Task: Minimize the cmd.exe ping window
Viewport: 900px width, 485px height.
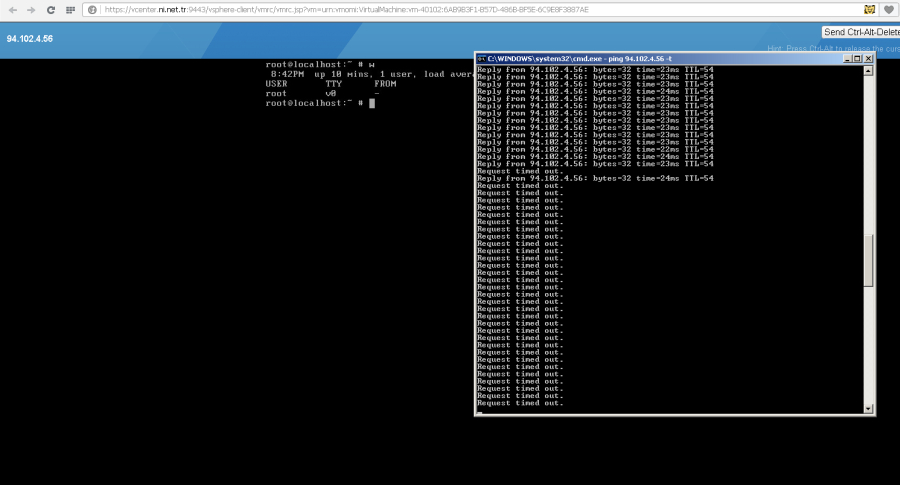Action: (847, 59)
